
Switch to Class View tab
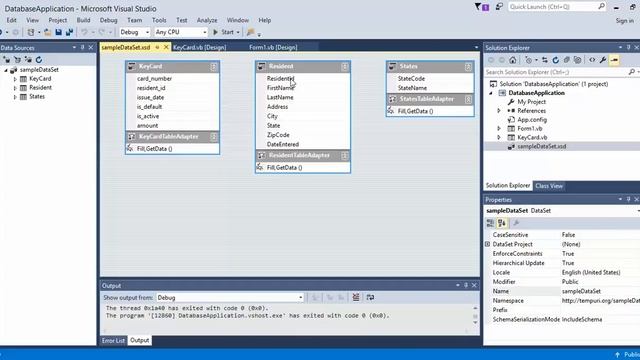coord(549,186)
